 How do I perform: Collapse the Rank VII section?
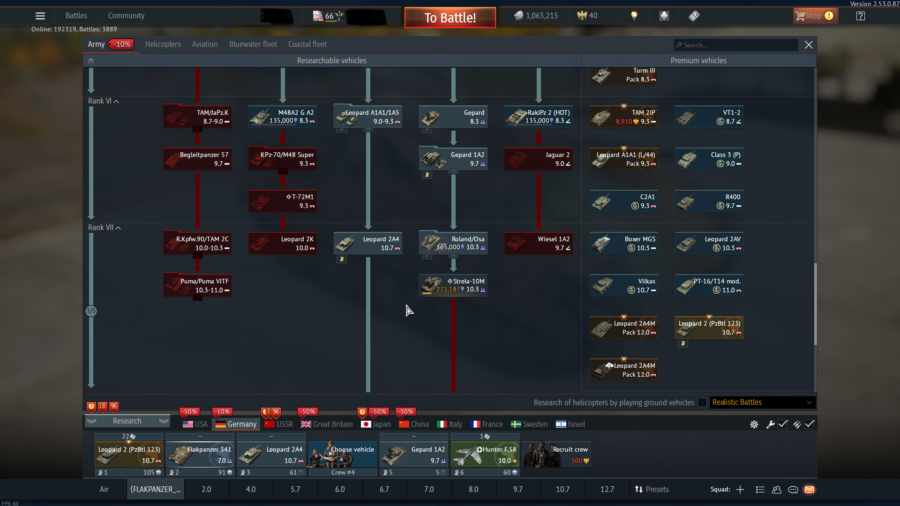pos(118,228)
